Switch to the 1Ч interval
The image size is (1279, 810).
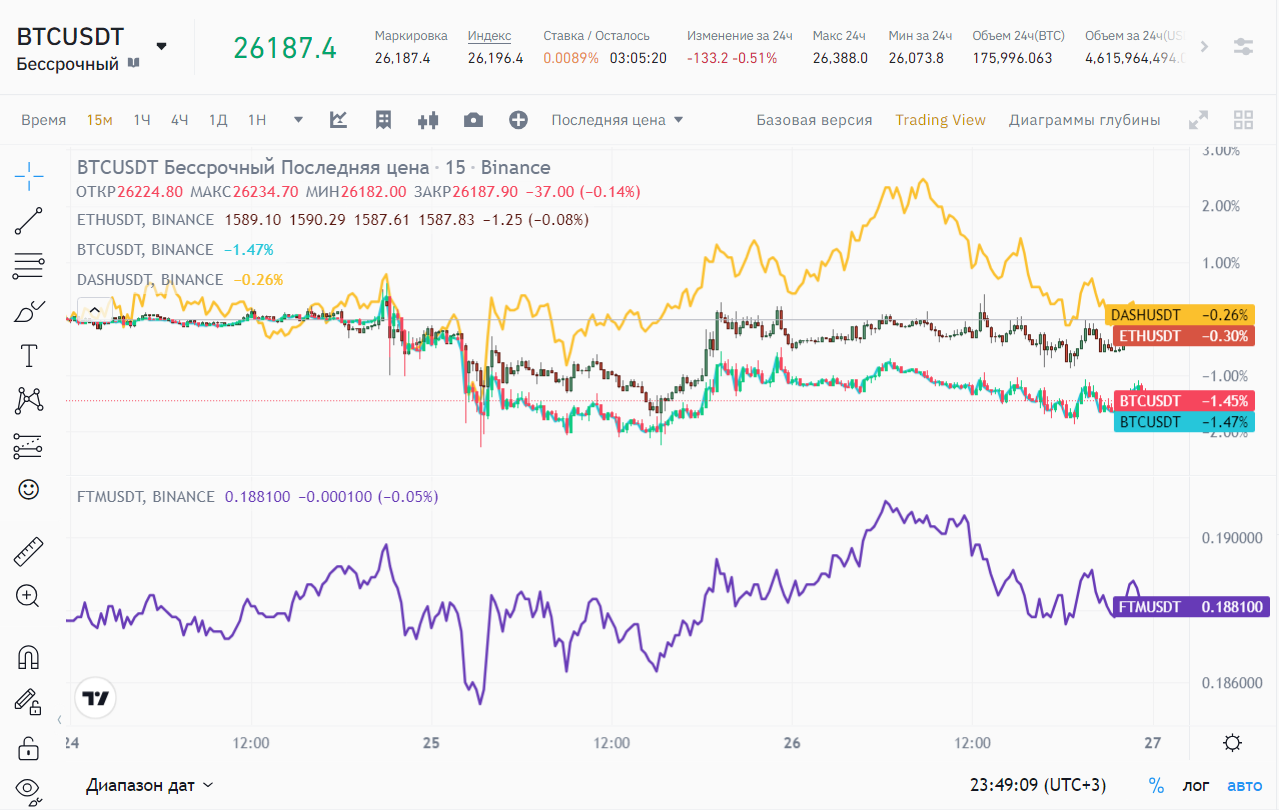[x=142, y=120]
